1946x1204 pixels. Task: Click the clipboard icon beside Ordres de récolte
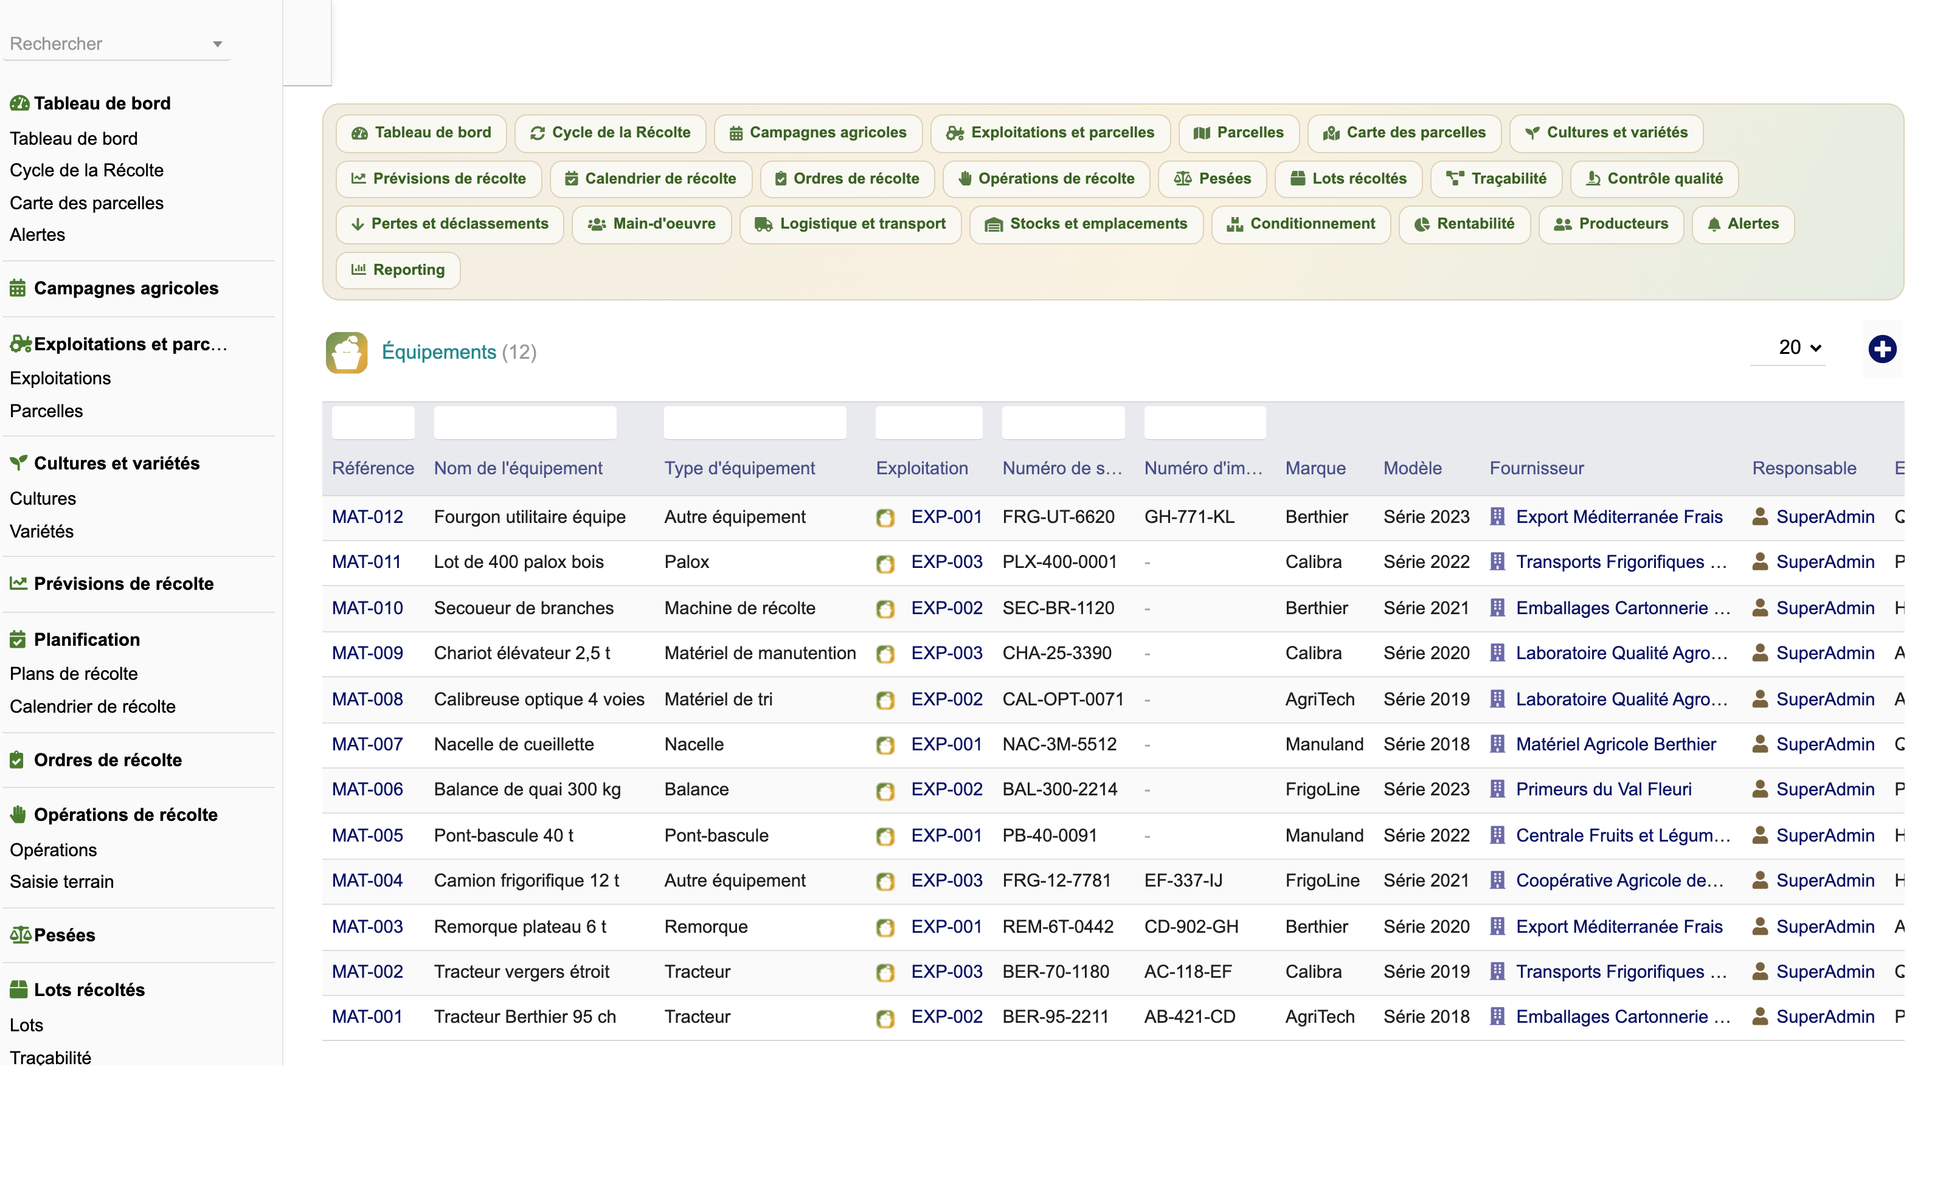tap(17, 760)
